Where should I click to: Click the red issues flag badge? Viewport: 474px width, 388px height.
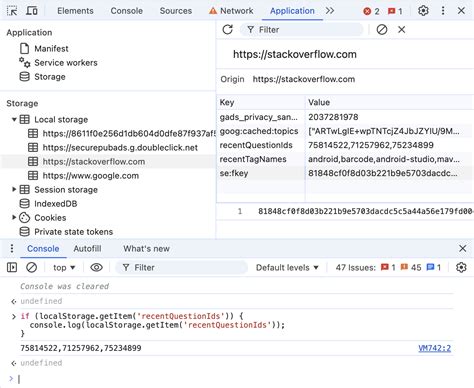(x=395, y=11)
